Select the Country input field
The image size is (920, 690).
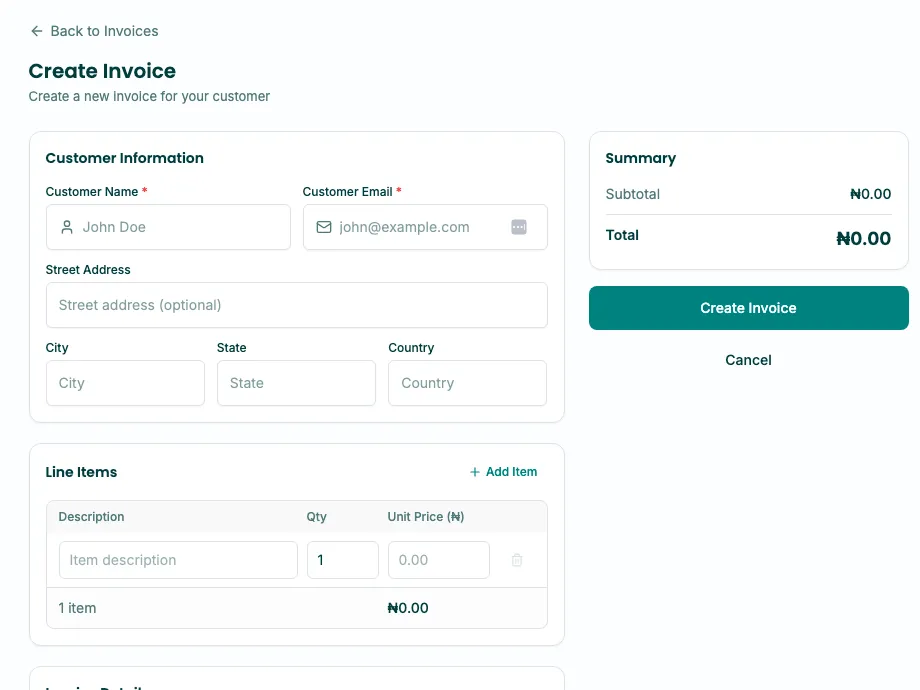(468, 383)
